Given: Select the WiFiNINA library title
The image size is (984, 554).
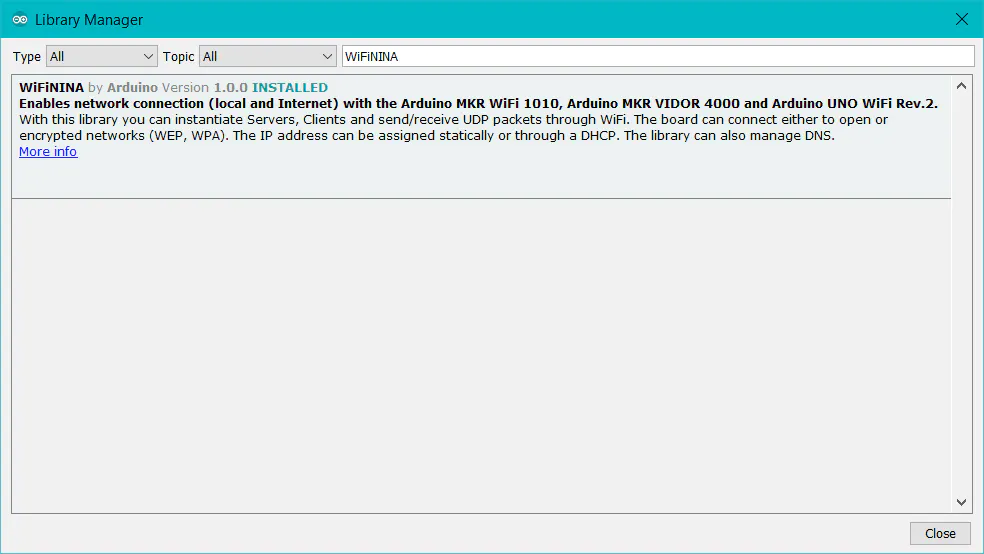Looking at the screenshot, I should click(x=51, y=88).
